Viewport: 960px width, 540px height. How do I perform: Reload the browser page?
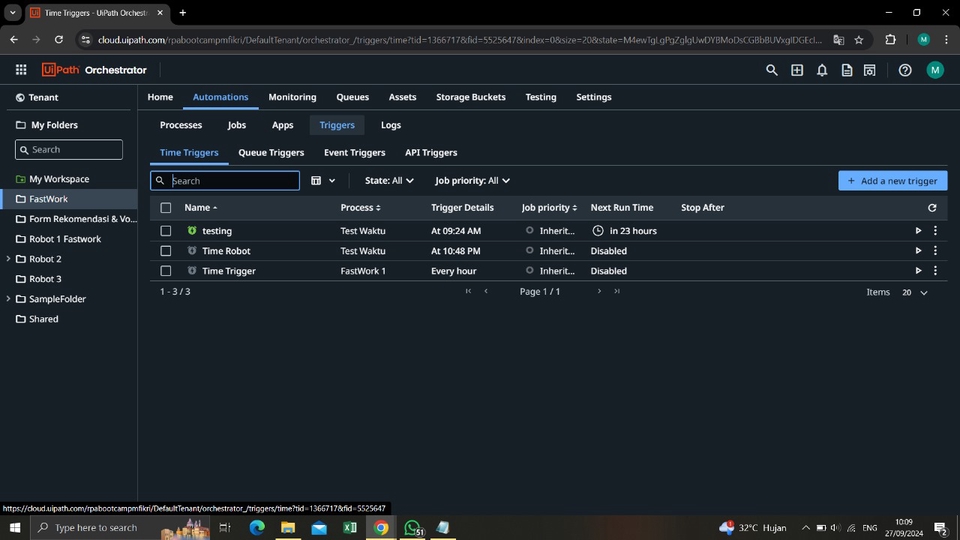coord(59,40)
